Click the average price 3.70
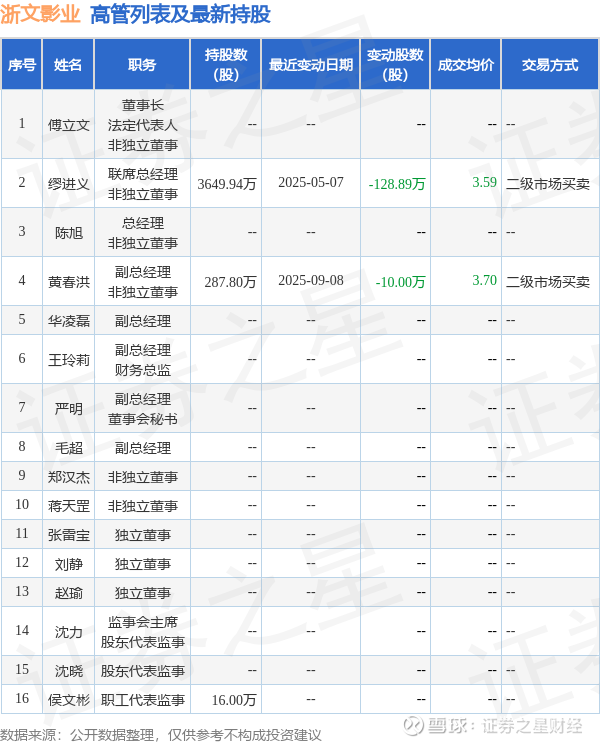Image resolution: width=600 pixels, height=744 pixels. pyautogui.click(x=484, y=280)
